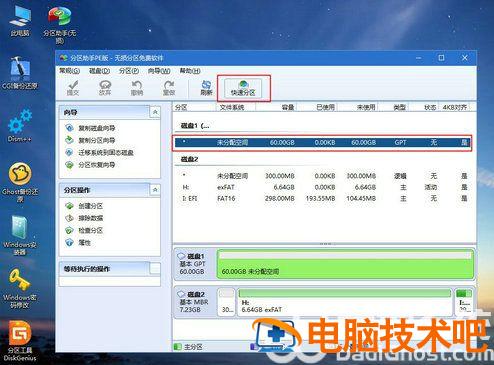Screen dimensions: 494x365
Task: Click the 磁盘2 group heading in the list
Action: pyautogui.click(x=189, y=159)
